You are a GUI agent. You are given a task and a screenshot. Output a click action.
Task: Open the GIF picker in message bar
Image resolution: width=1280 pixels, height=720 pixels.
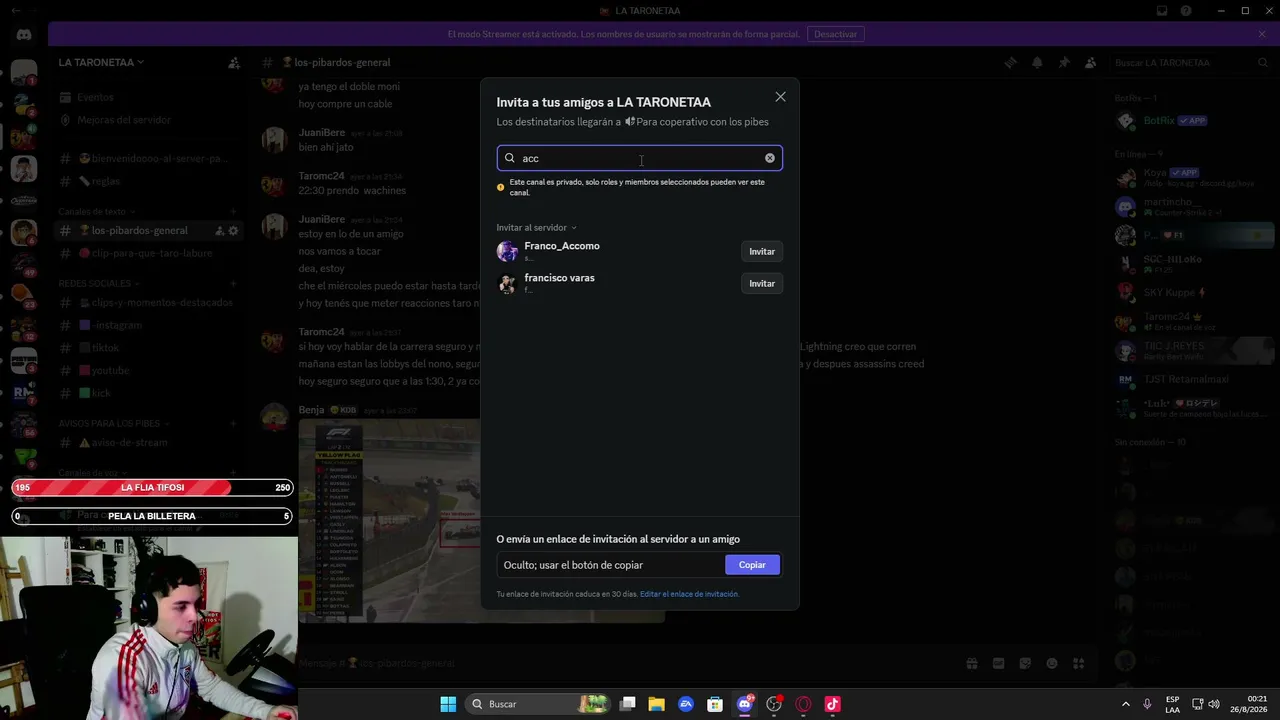tap(998, 663)
